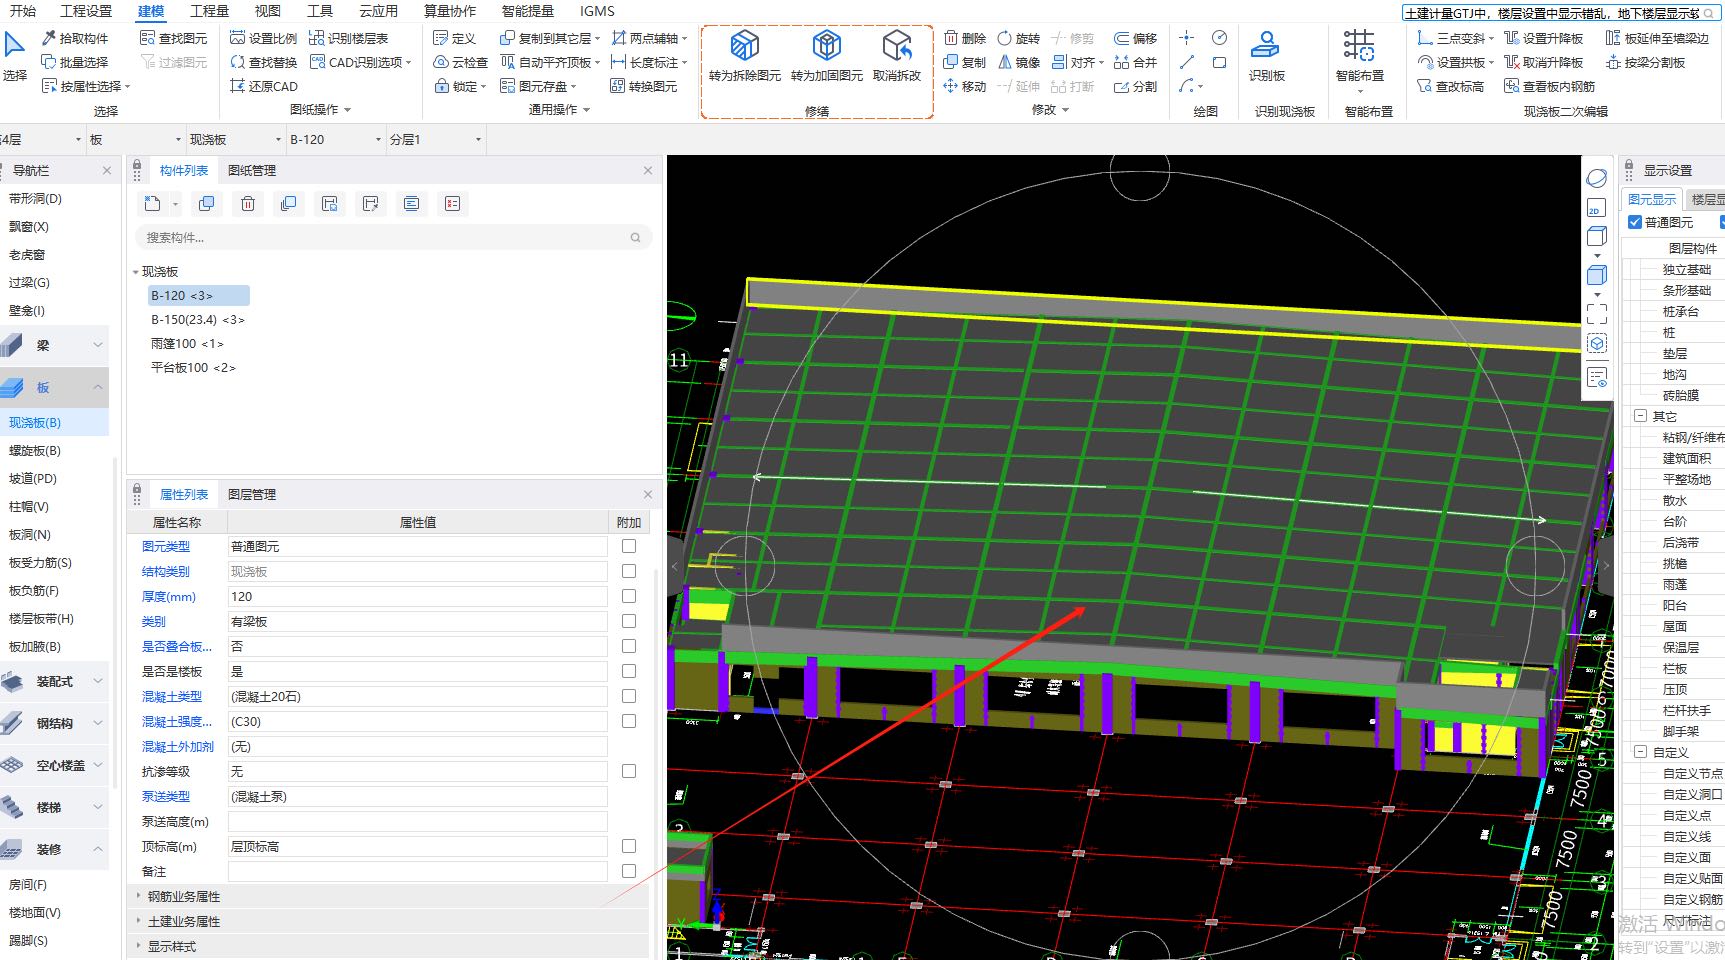This screenshot has width=1725, height=960.
Task: Click the 旋转 tool
Action: [1018, 38]
